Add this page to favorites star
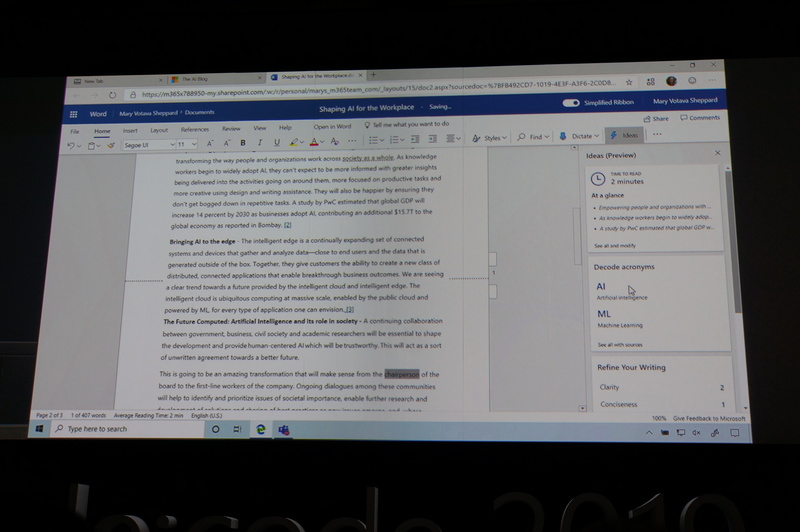 (629, 82)
